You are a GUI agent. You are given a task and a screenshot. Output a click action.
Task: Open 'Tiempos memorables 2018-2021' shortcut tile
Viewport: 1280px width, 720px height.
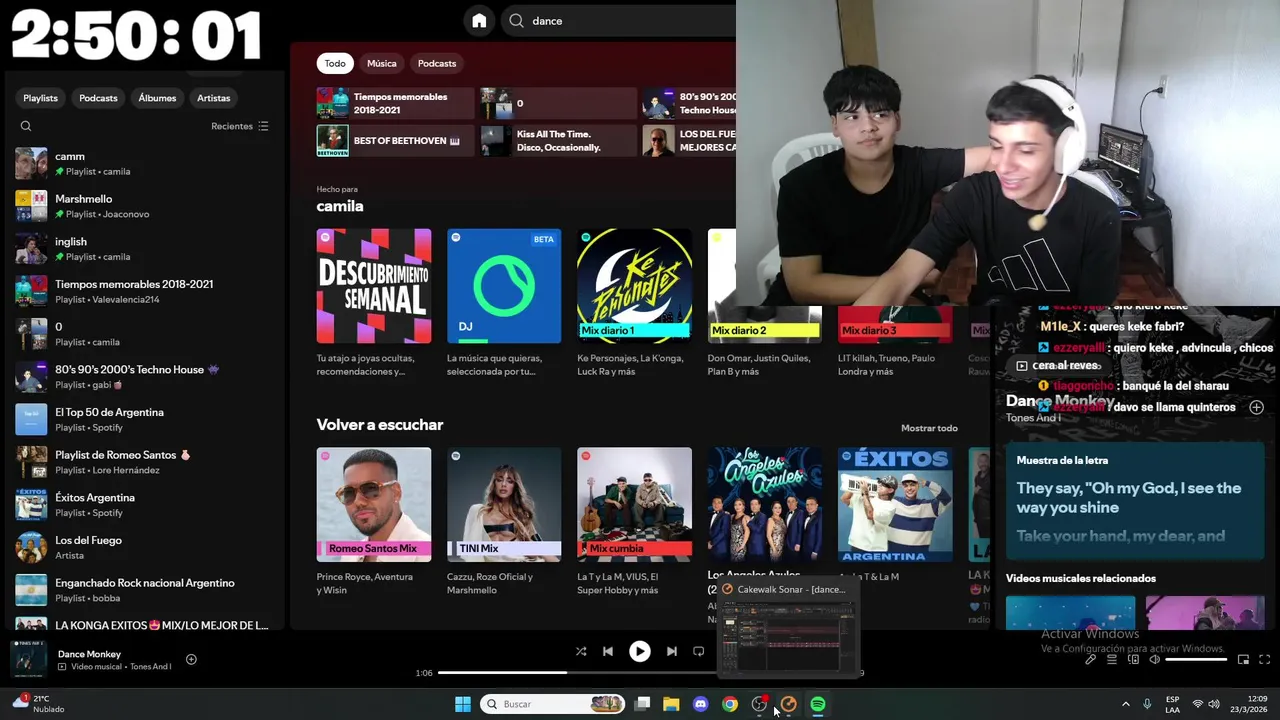(x=395, y=103)
